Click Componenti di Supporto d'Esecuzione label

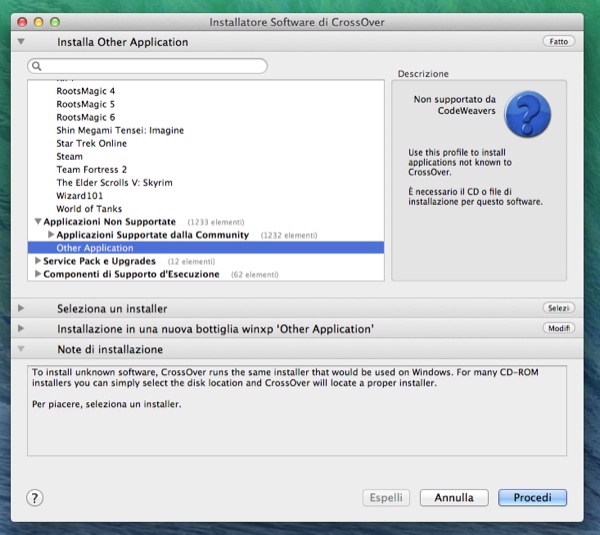point(131,274)
